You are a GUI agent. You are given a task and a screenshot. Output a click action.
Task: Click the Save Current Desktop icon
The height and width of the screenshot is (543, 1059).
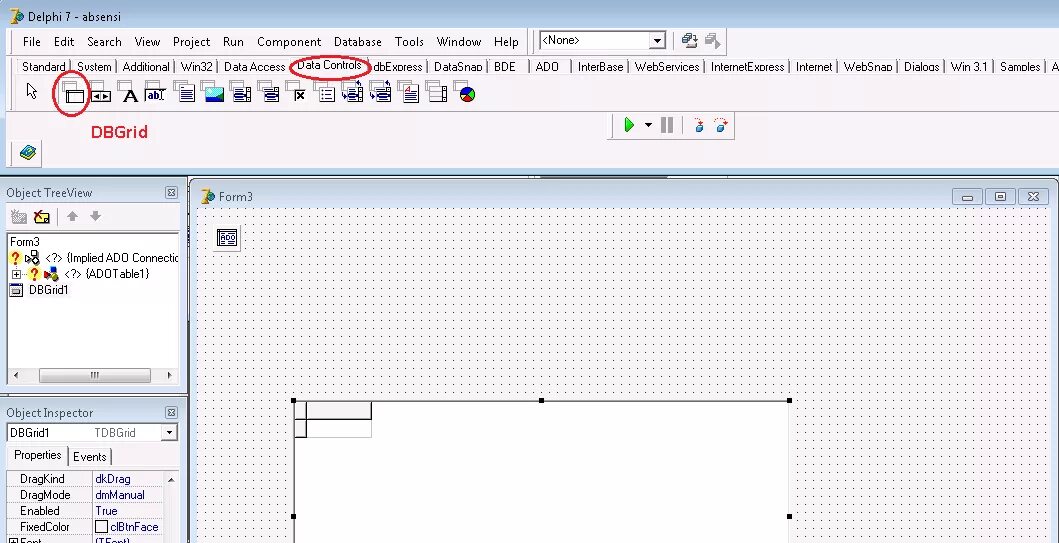[690, 41]
